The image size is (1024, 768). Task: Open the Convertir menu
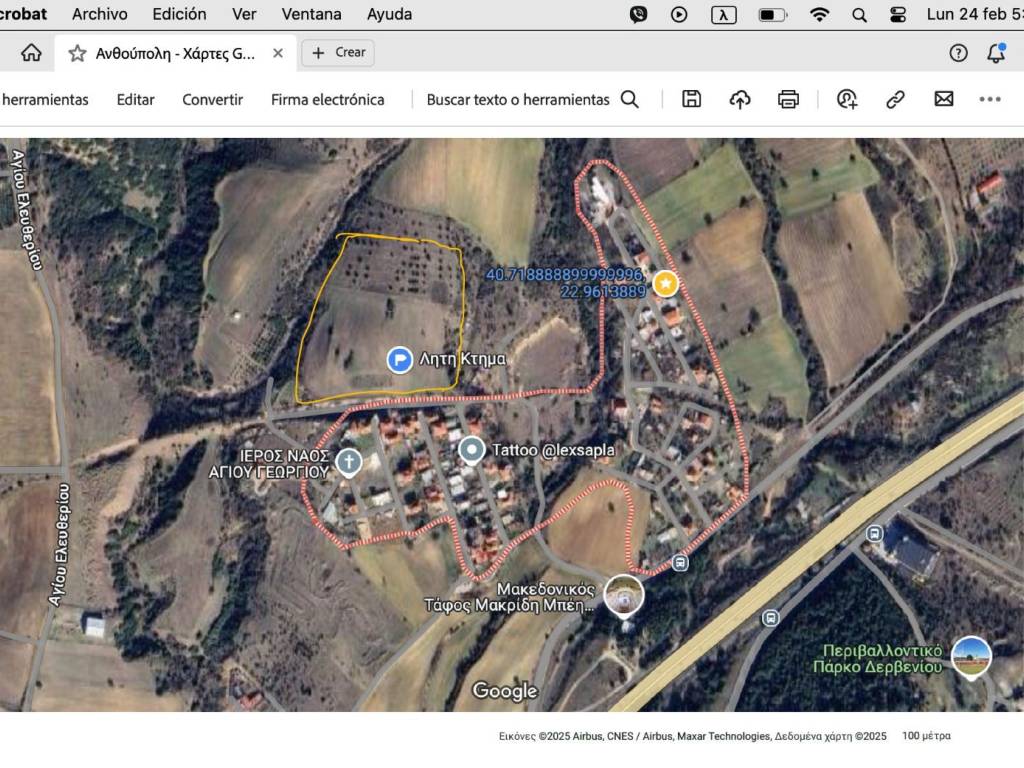tap(212, 99)
